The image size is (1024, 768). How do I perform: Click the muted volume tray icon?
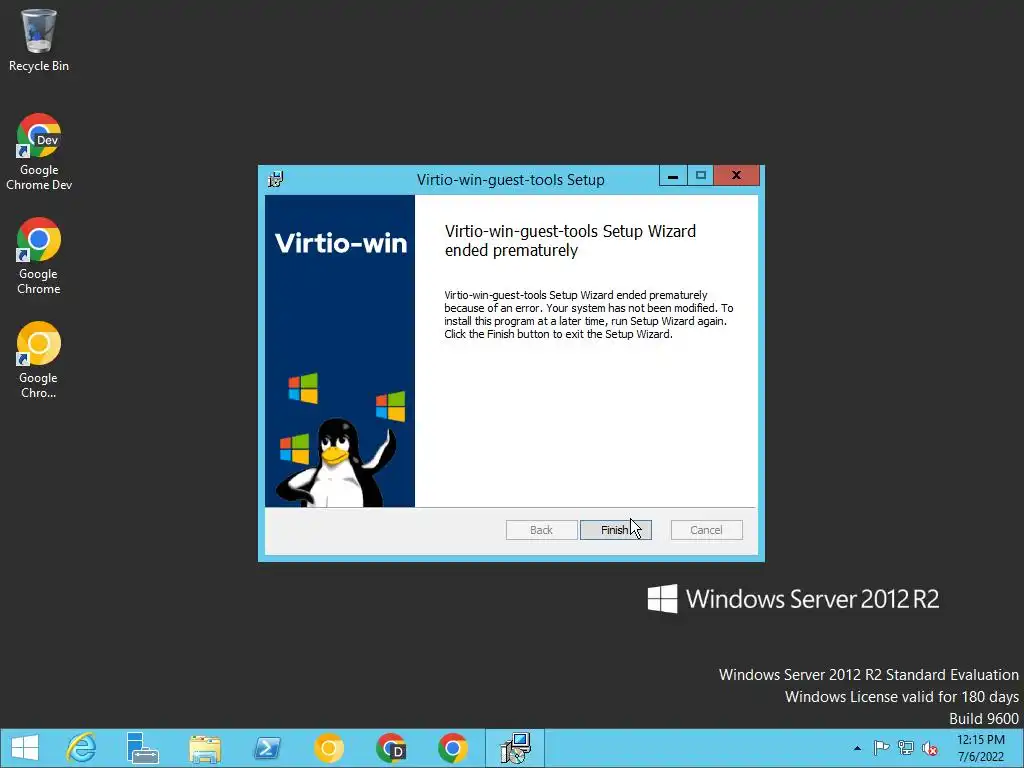point(930,748)
